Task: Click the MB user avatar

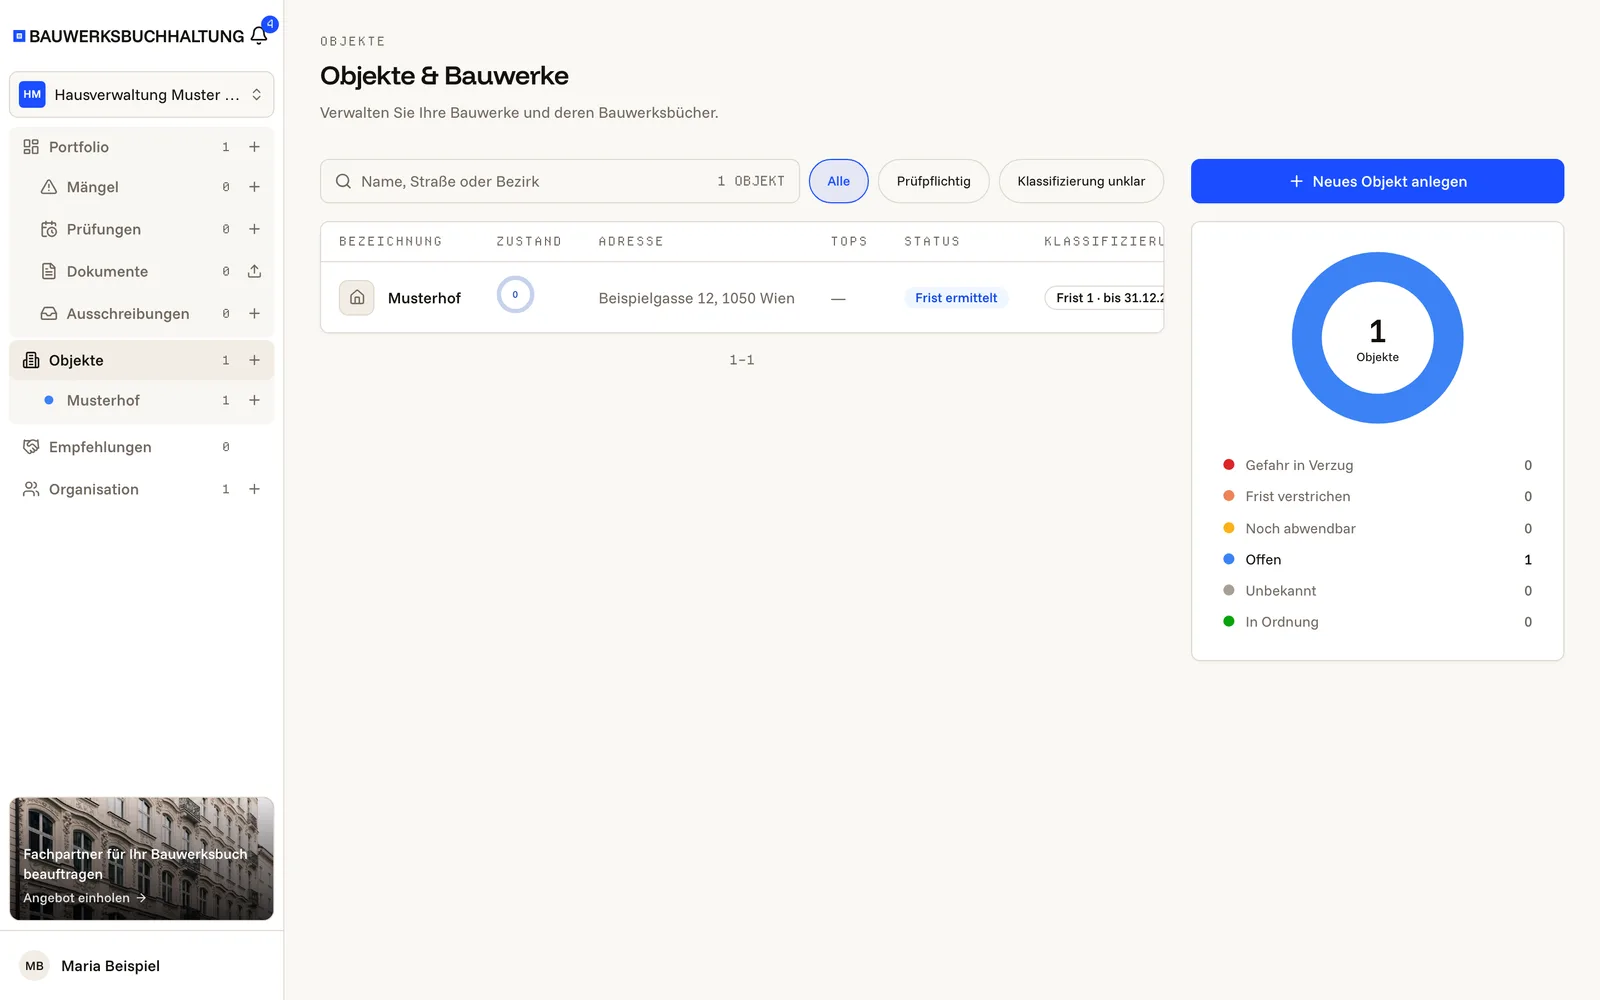Action: tap(35, 966)
